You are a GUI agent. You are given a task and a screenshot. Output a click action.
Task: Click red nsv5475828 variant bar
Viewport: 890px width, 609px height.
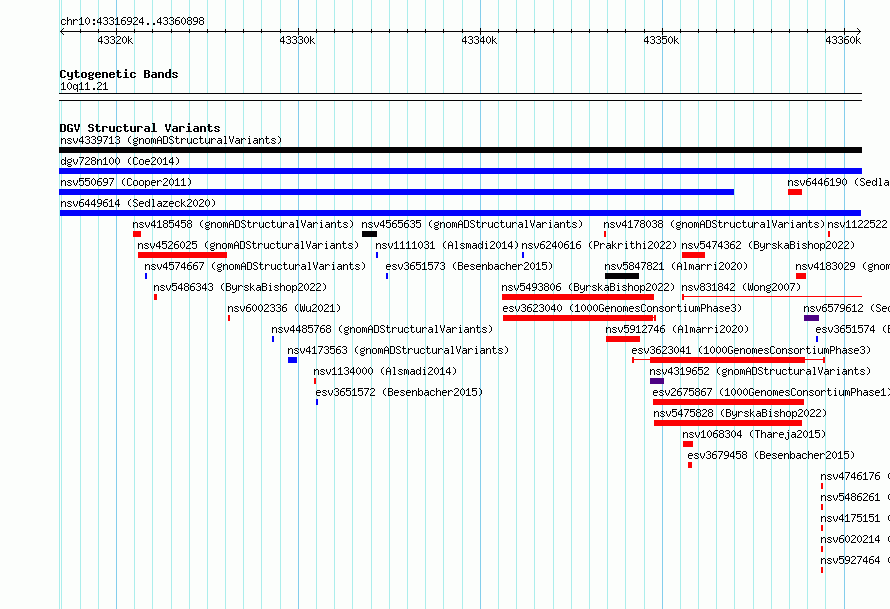click(728, 423)
